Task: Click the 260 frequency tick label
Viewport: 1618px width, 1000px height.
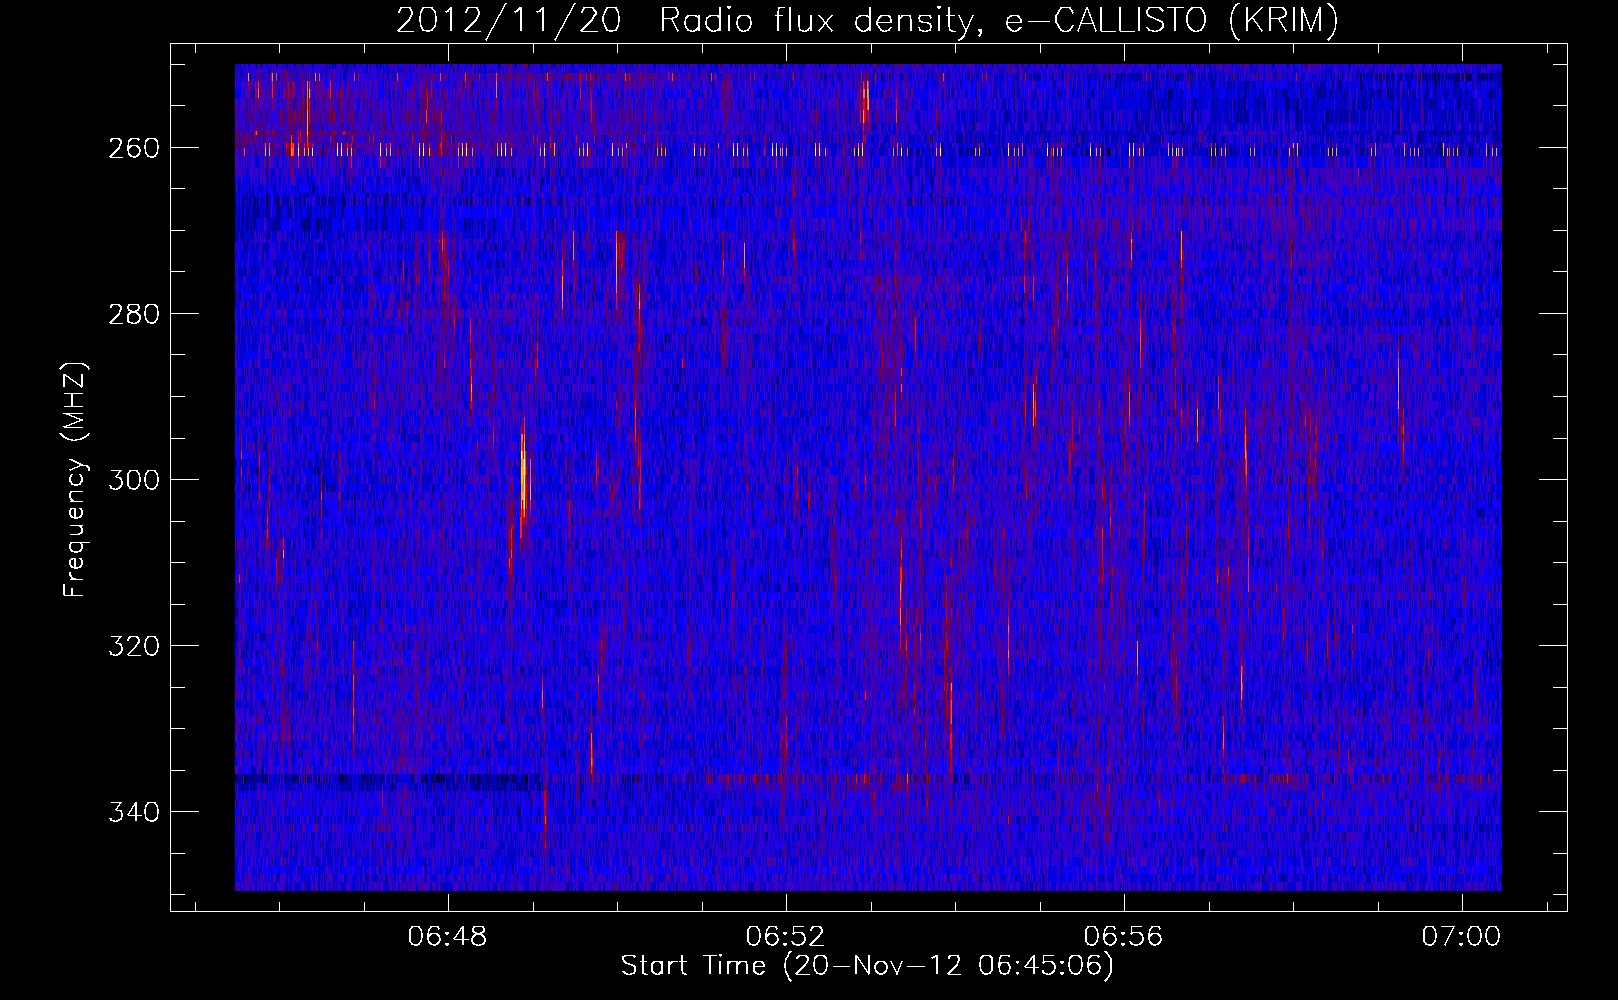Action: pos(132,148)
